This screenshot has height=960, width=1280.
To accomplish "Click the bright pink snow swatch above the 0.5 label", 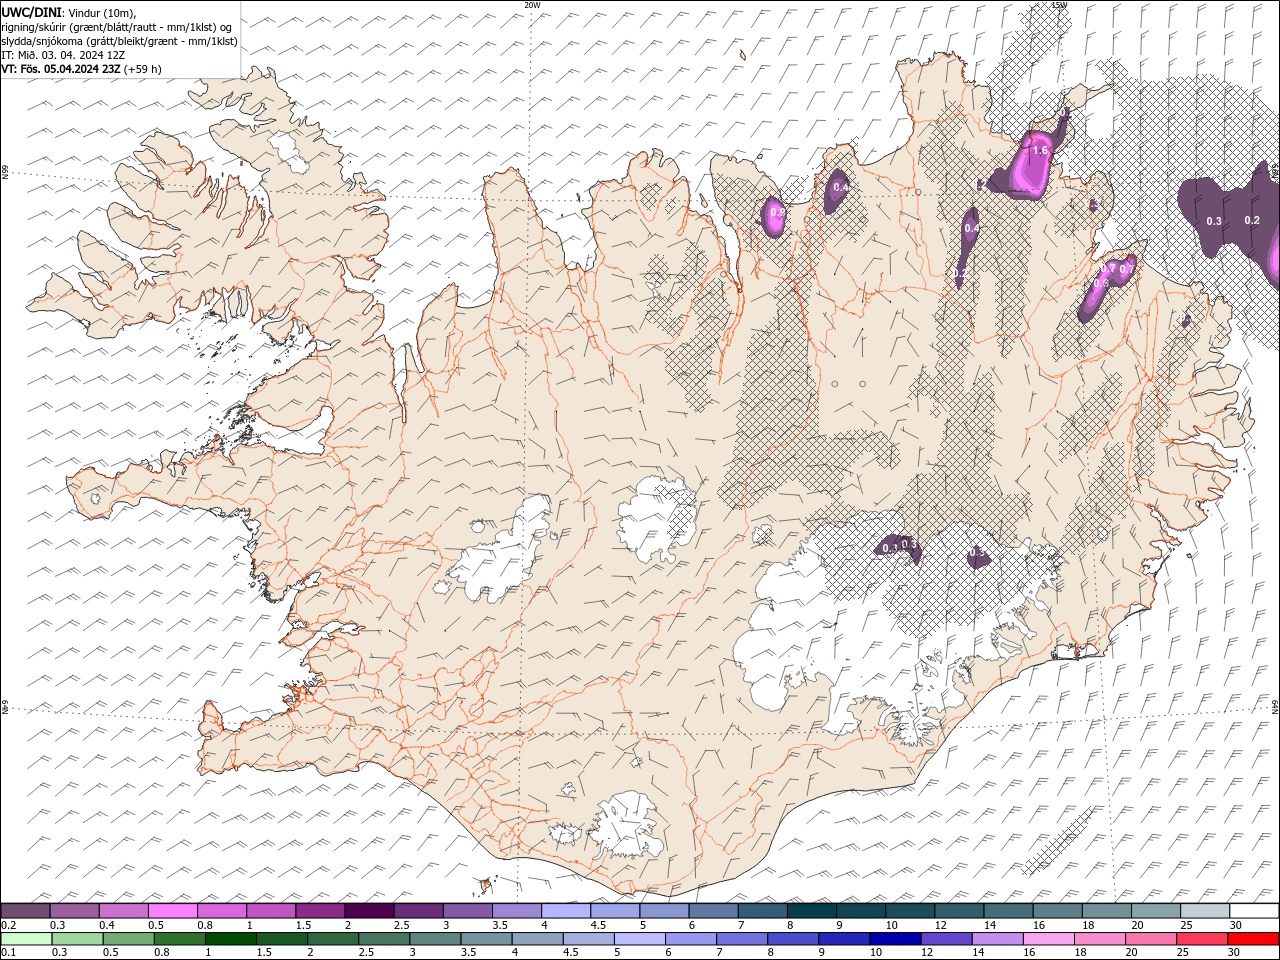I will point(172,911).
